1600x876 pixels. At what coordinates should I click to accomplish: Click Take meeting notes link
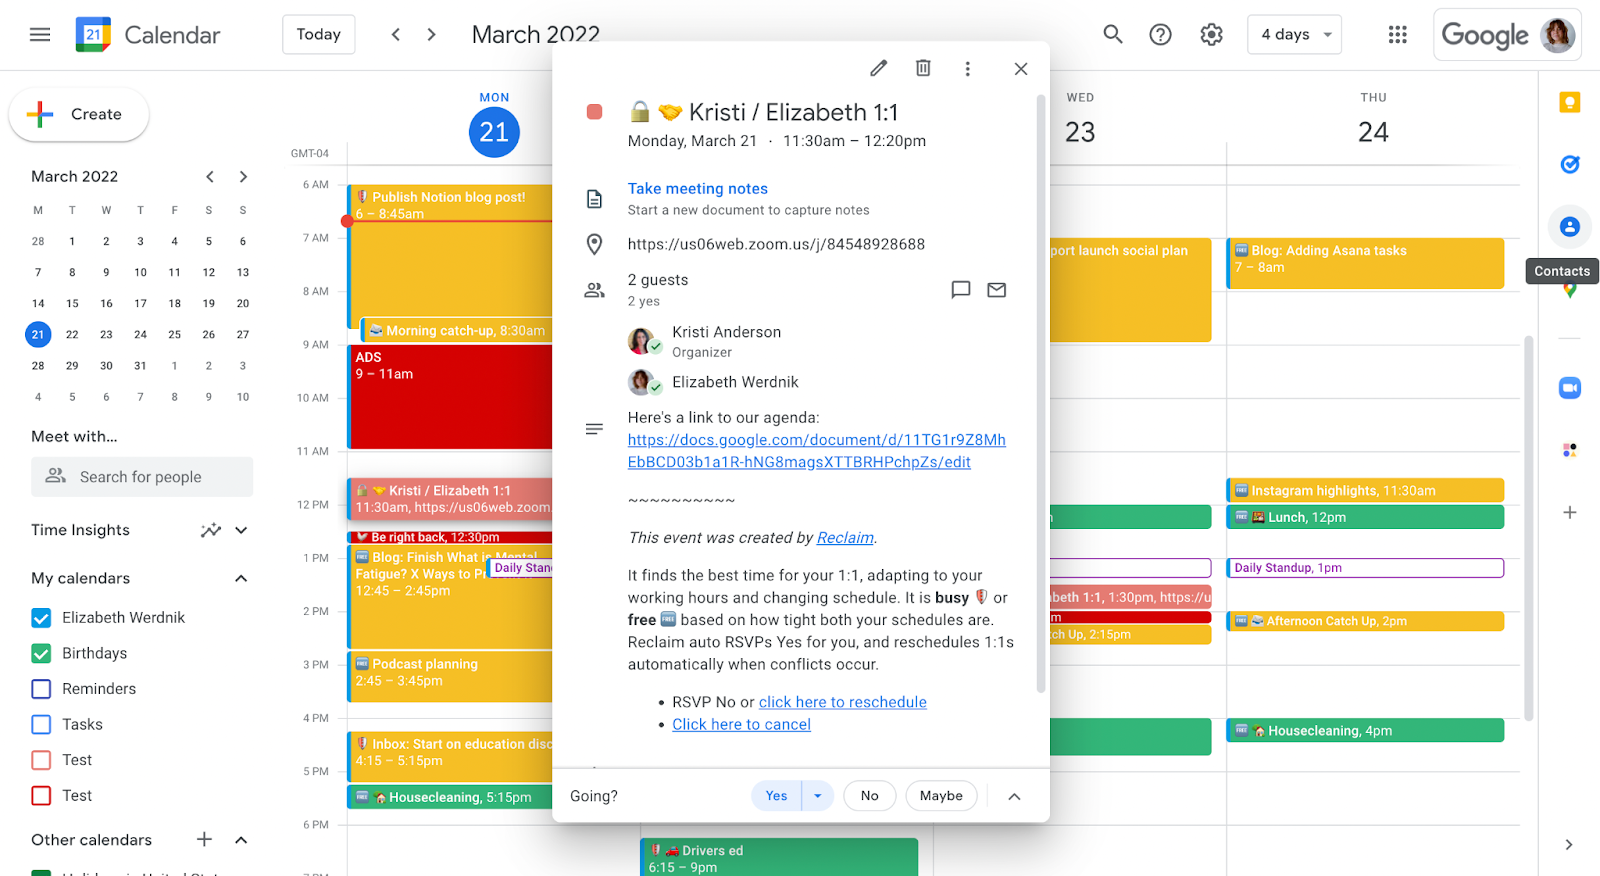pos(698,189)
